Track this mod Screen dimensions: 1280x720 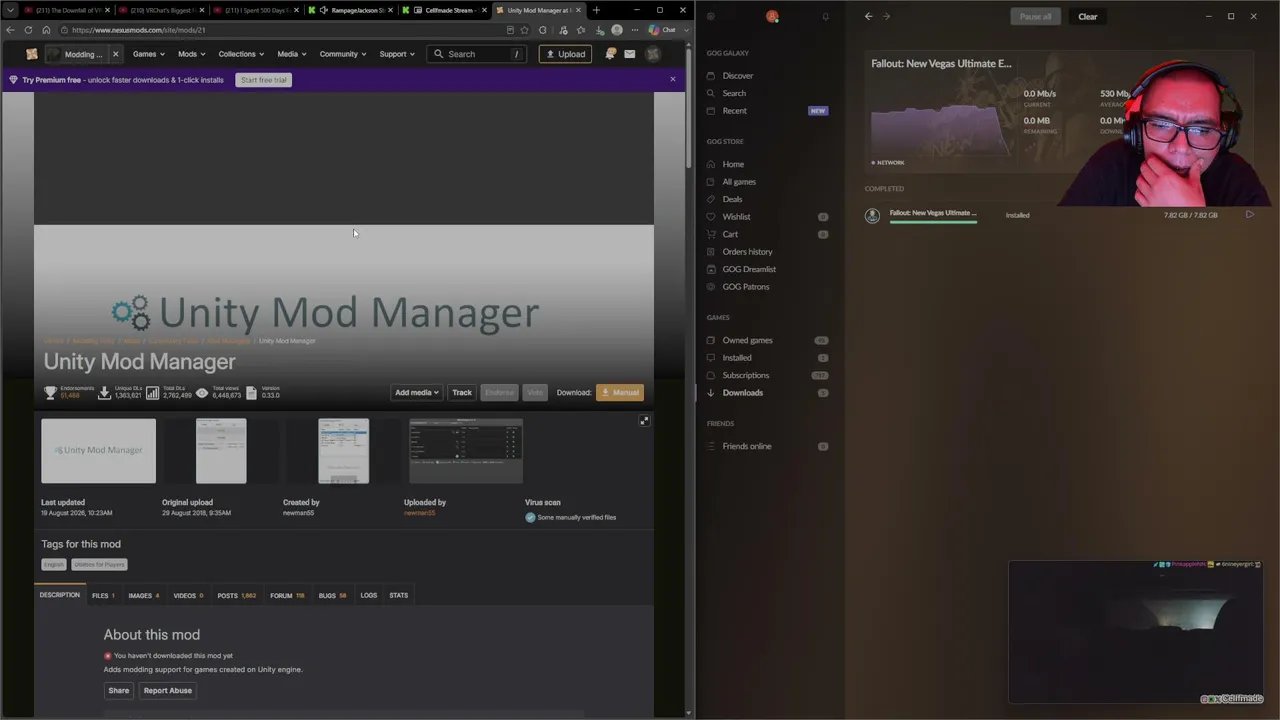[462, 393]
